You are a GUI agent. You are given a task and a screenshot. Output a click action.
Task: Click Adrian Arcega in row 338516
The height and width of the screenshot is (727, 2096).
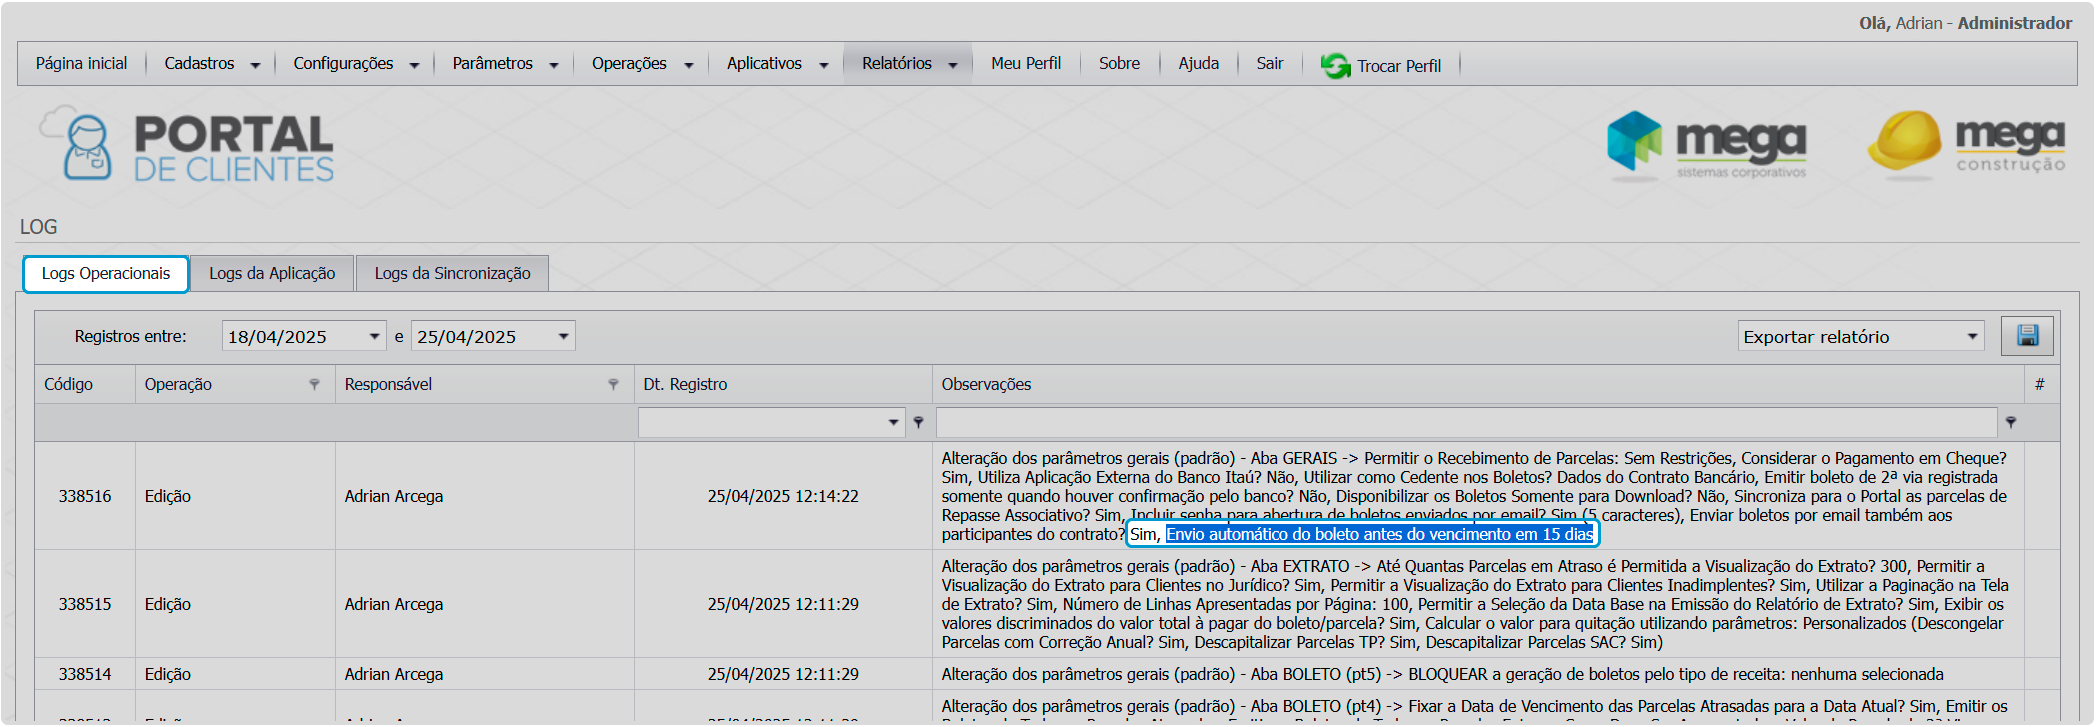click(x=394, y=496)
